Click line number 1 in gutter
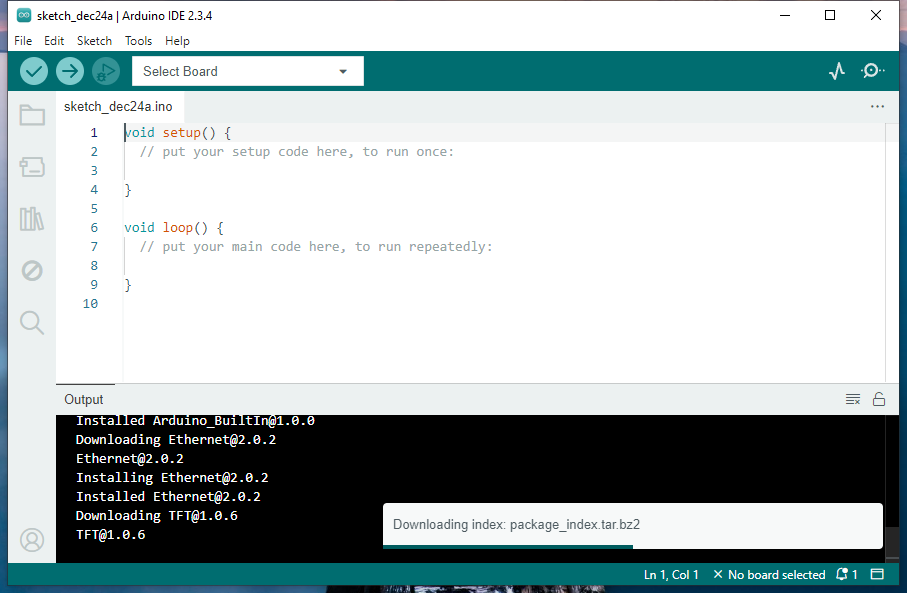This screenshot has width=907, height=593. point(94,132)
